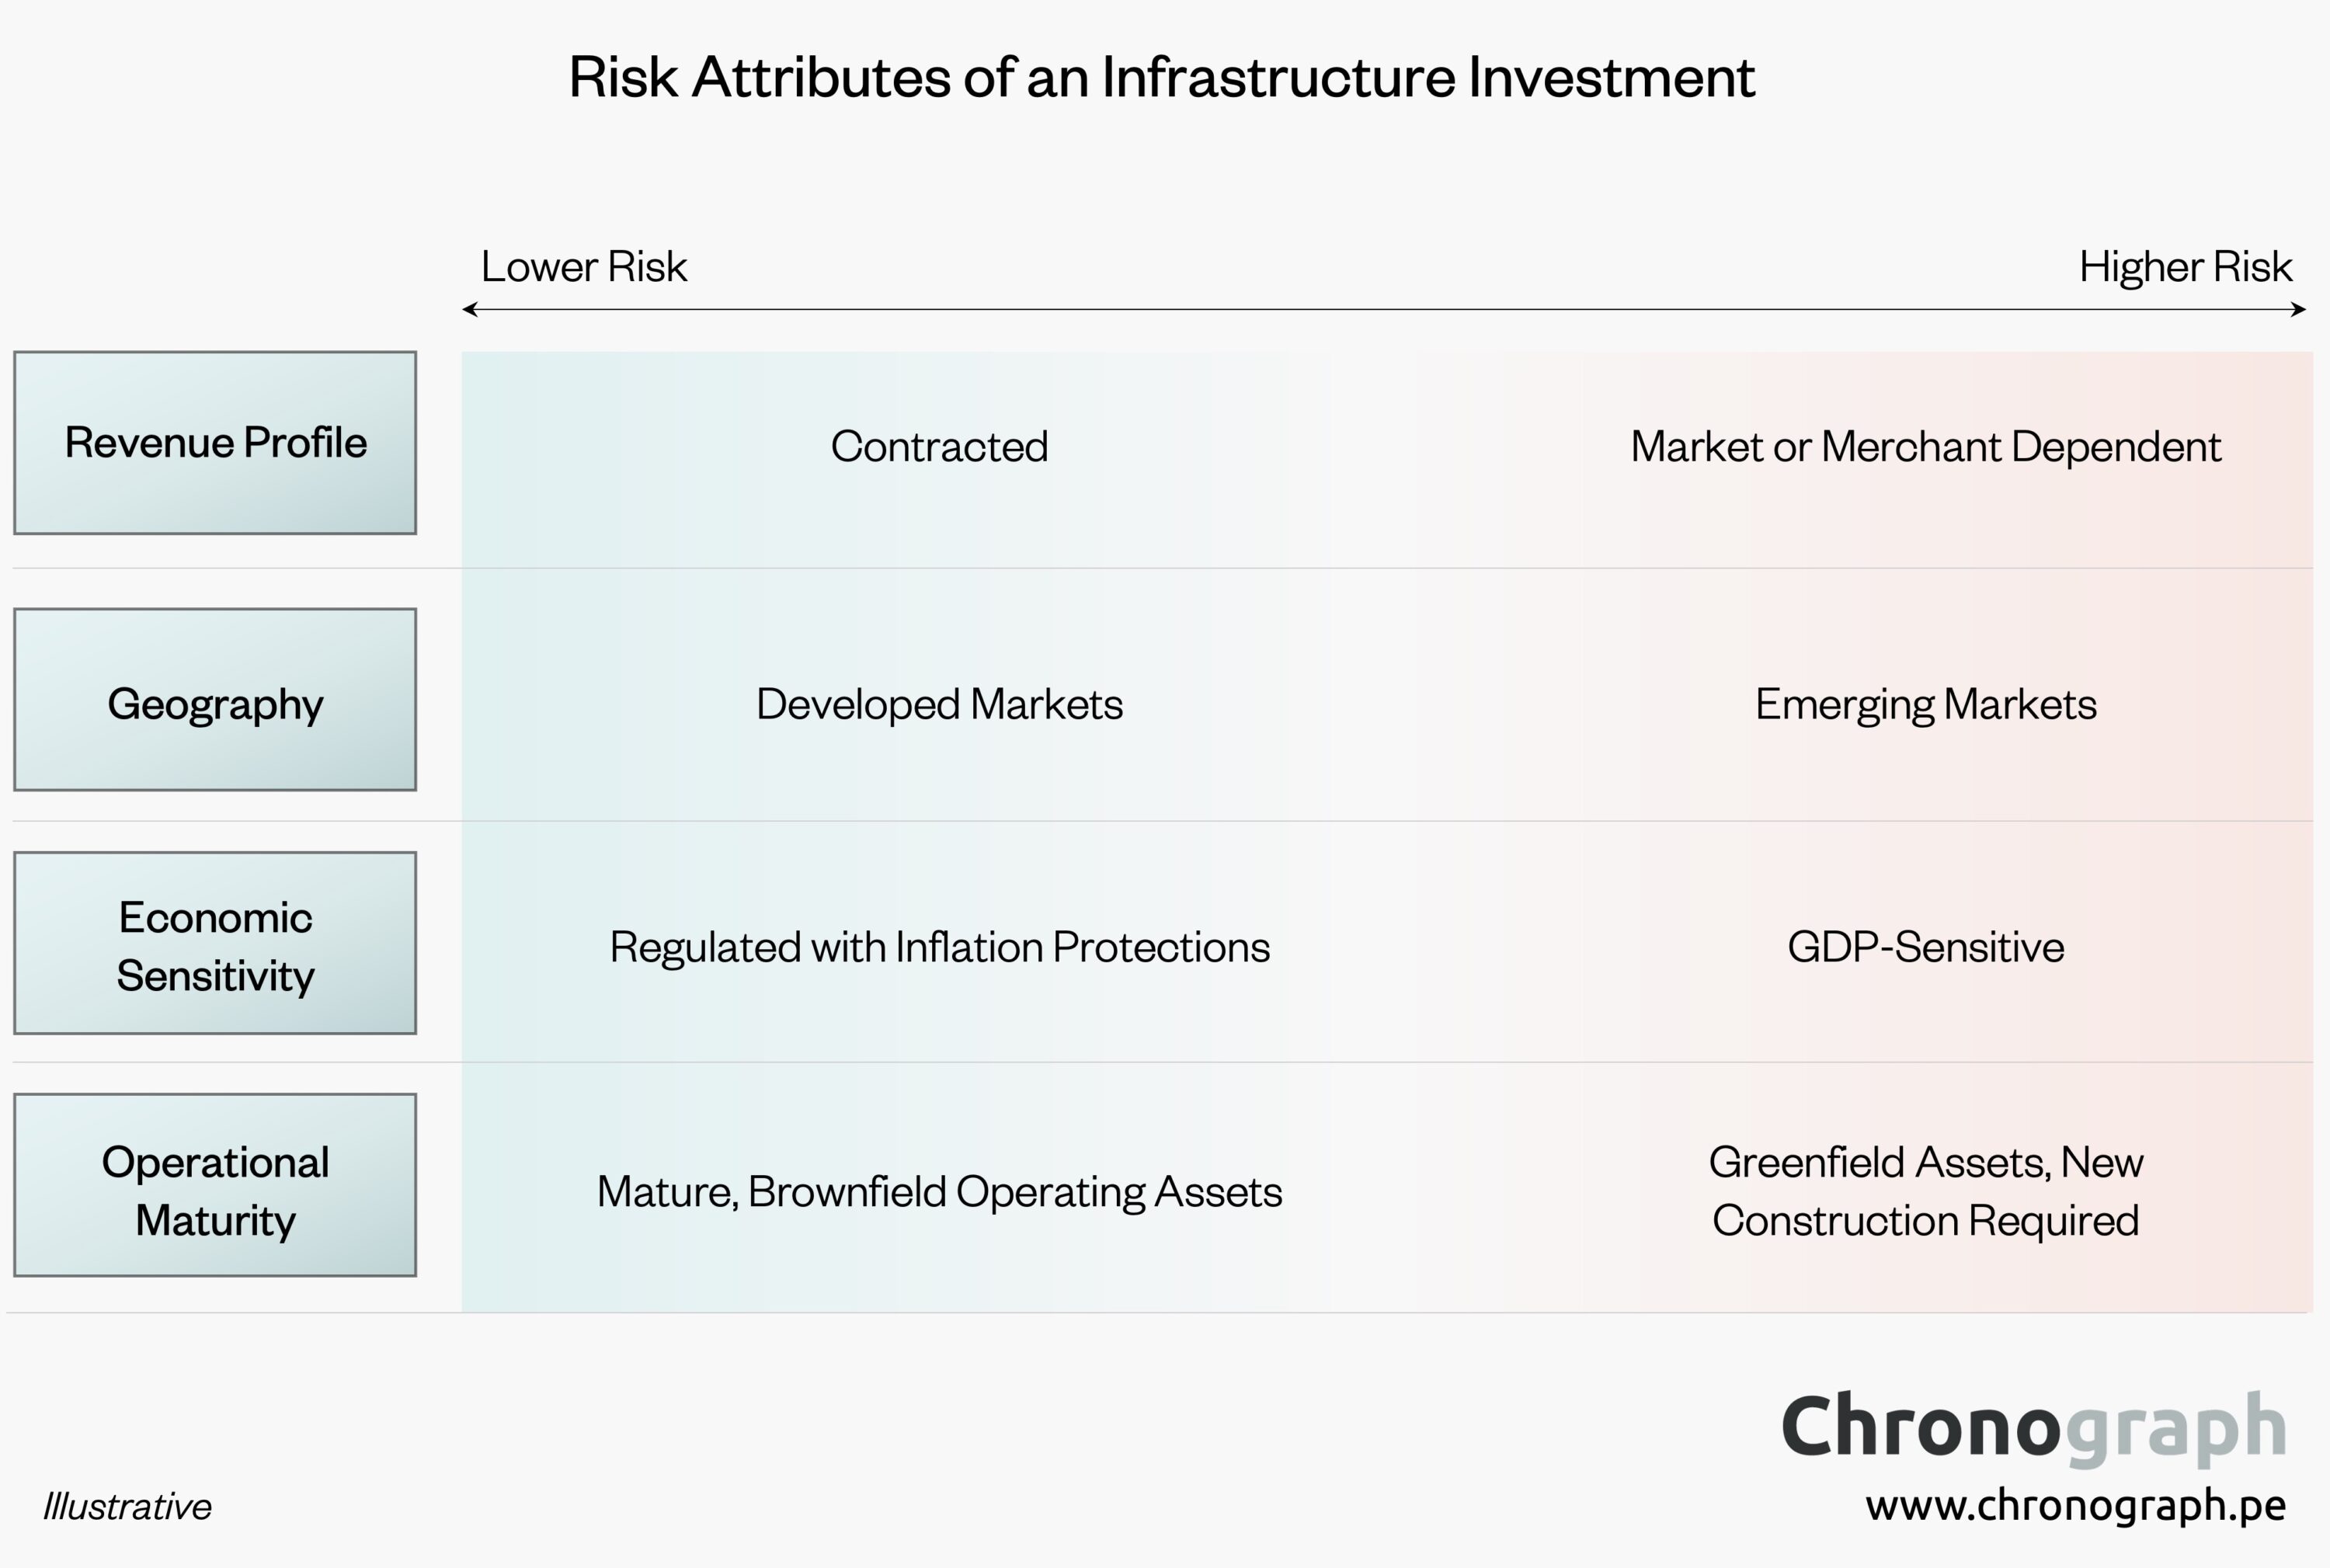Viewport: 2330px width, 1568px height.
Task: Click the Chronograph logo
Action: pyautogui.click(x=2034, y=1428)
